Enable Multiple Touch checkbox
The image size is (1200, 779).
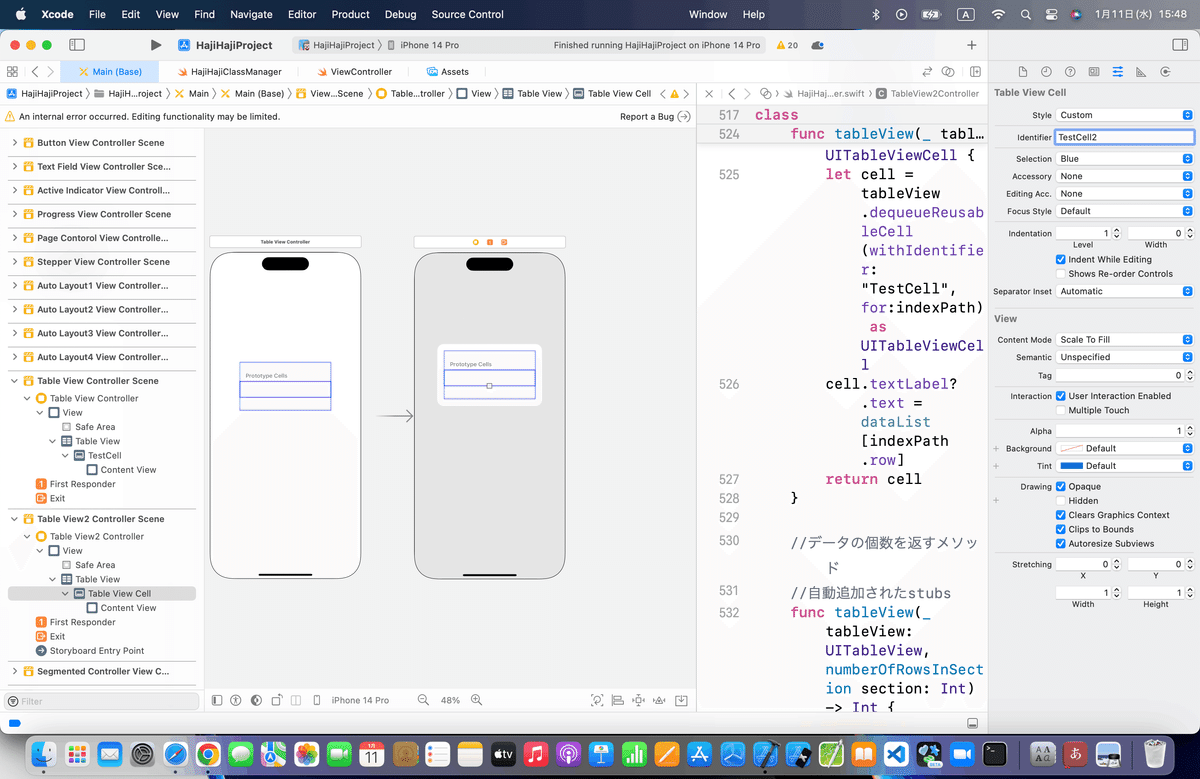[x=1061, y=410]
